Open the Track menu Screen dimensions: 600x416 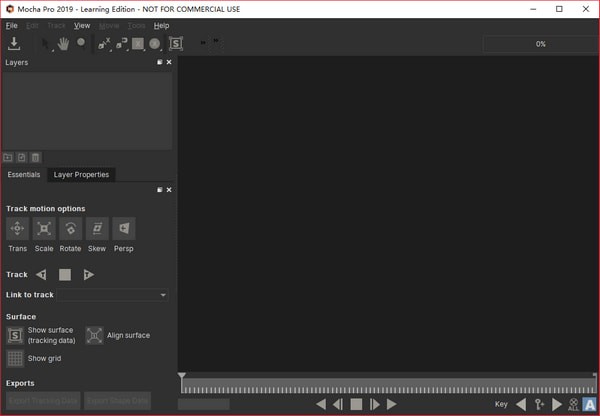(x=56, y=26)
